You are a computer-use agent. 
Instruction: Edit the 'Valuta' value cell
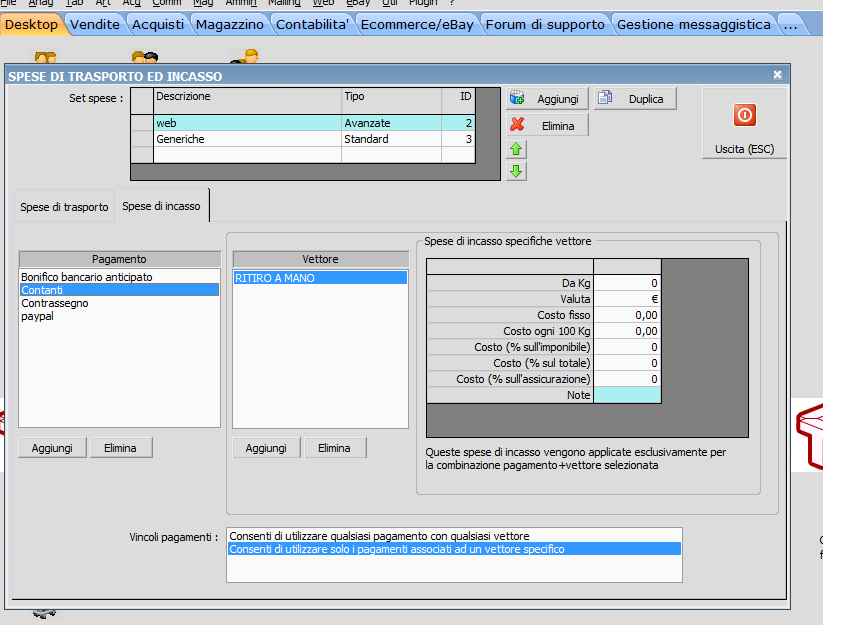(x=627, y=299)
